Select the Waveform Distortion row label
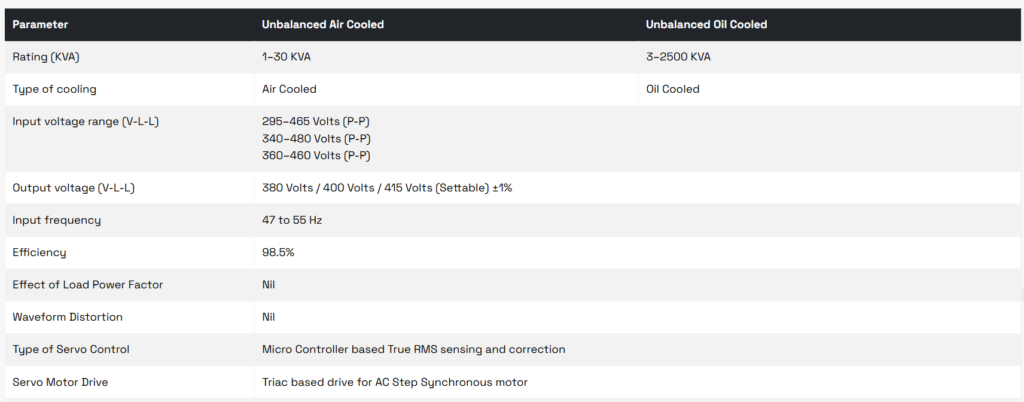This screenshot has width=1024, height=402. tap(67, 317)
